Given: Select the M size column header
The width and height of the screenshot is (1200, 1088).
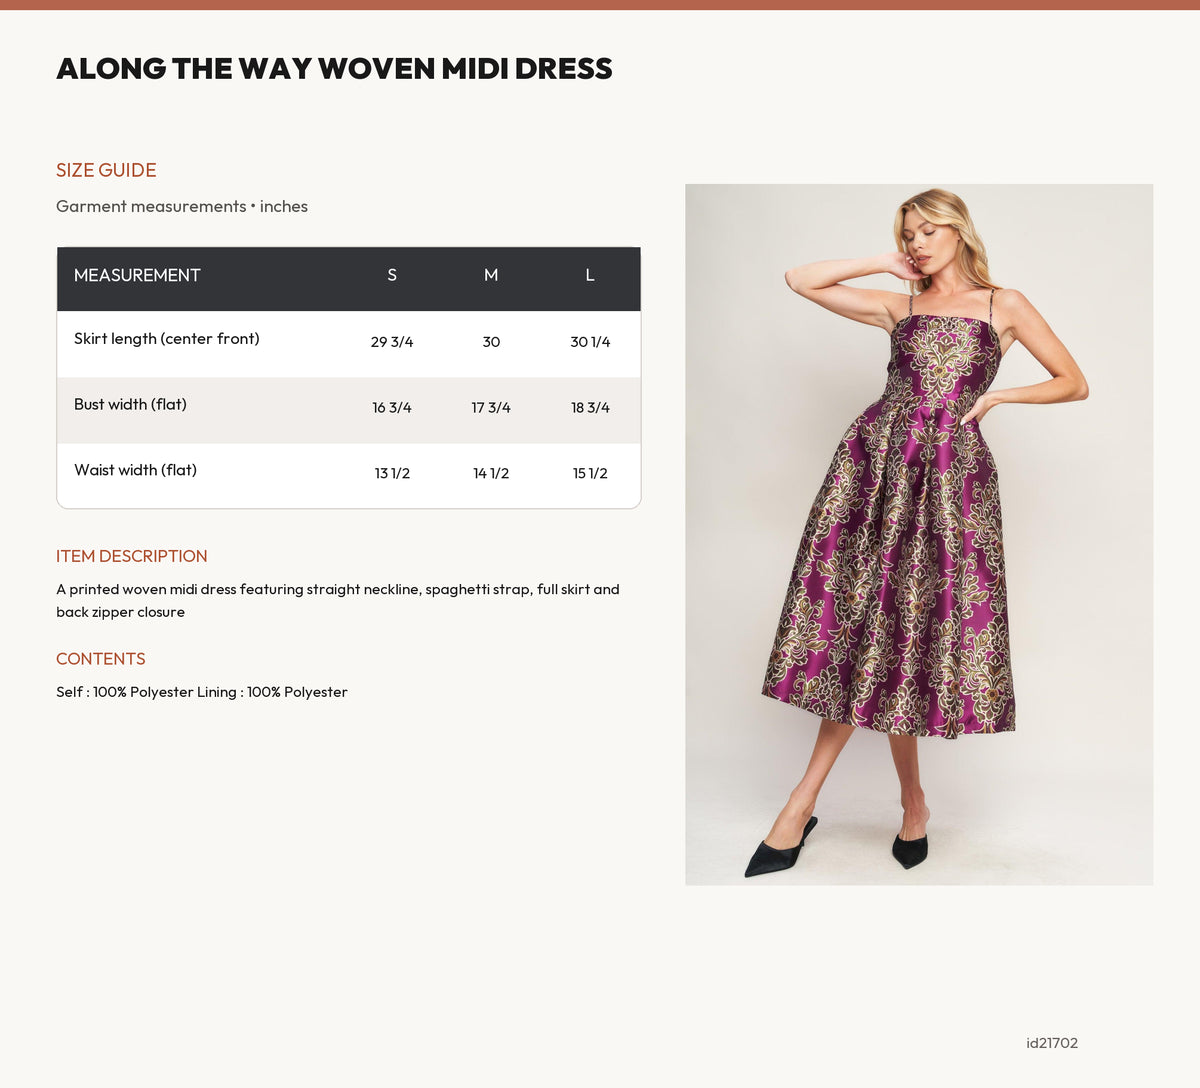Looking at the screenshot, I should 491,275.
